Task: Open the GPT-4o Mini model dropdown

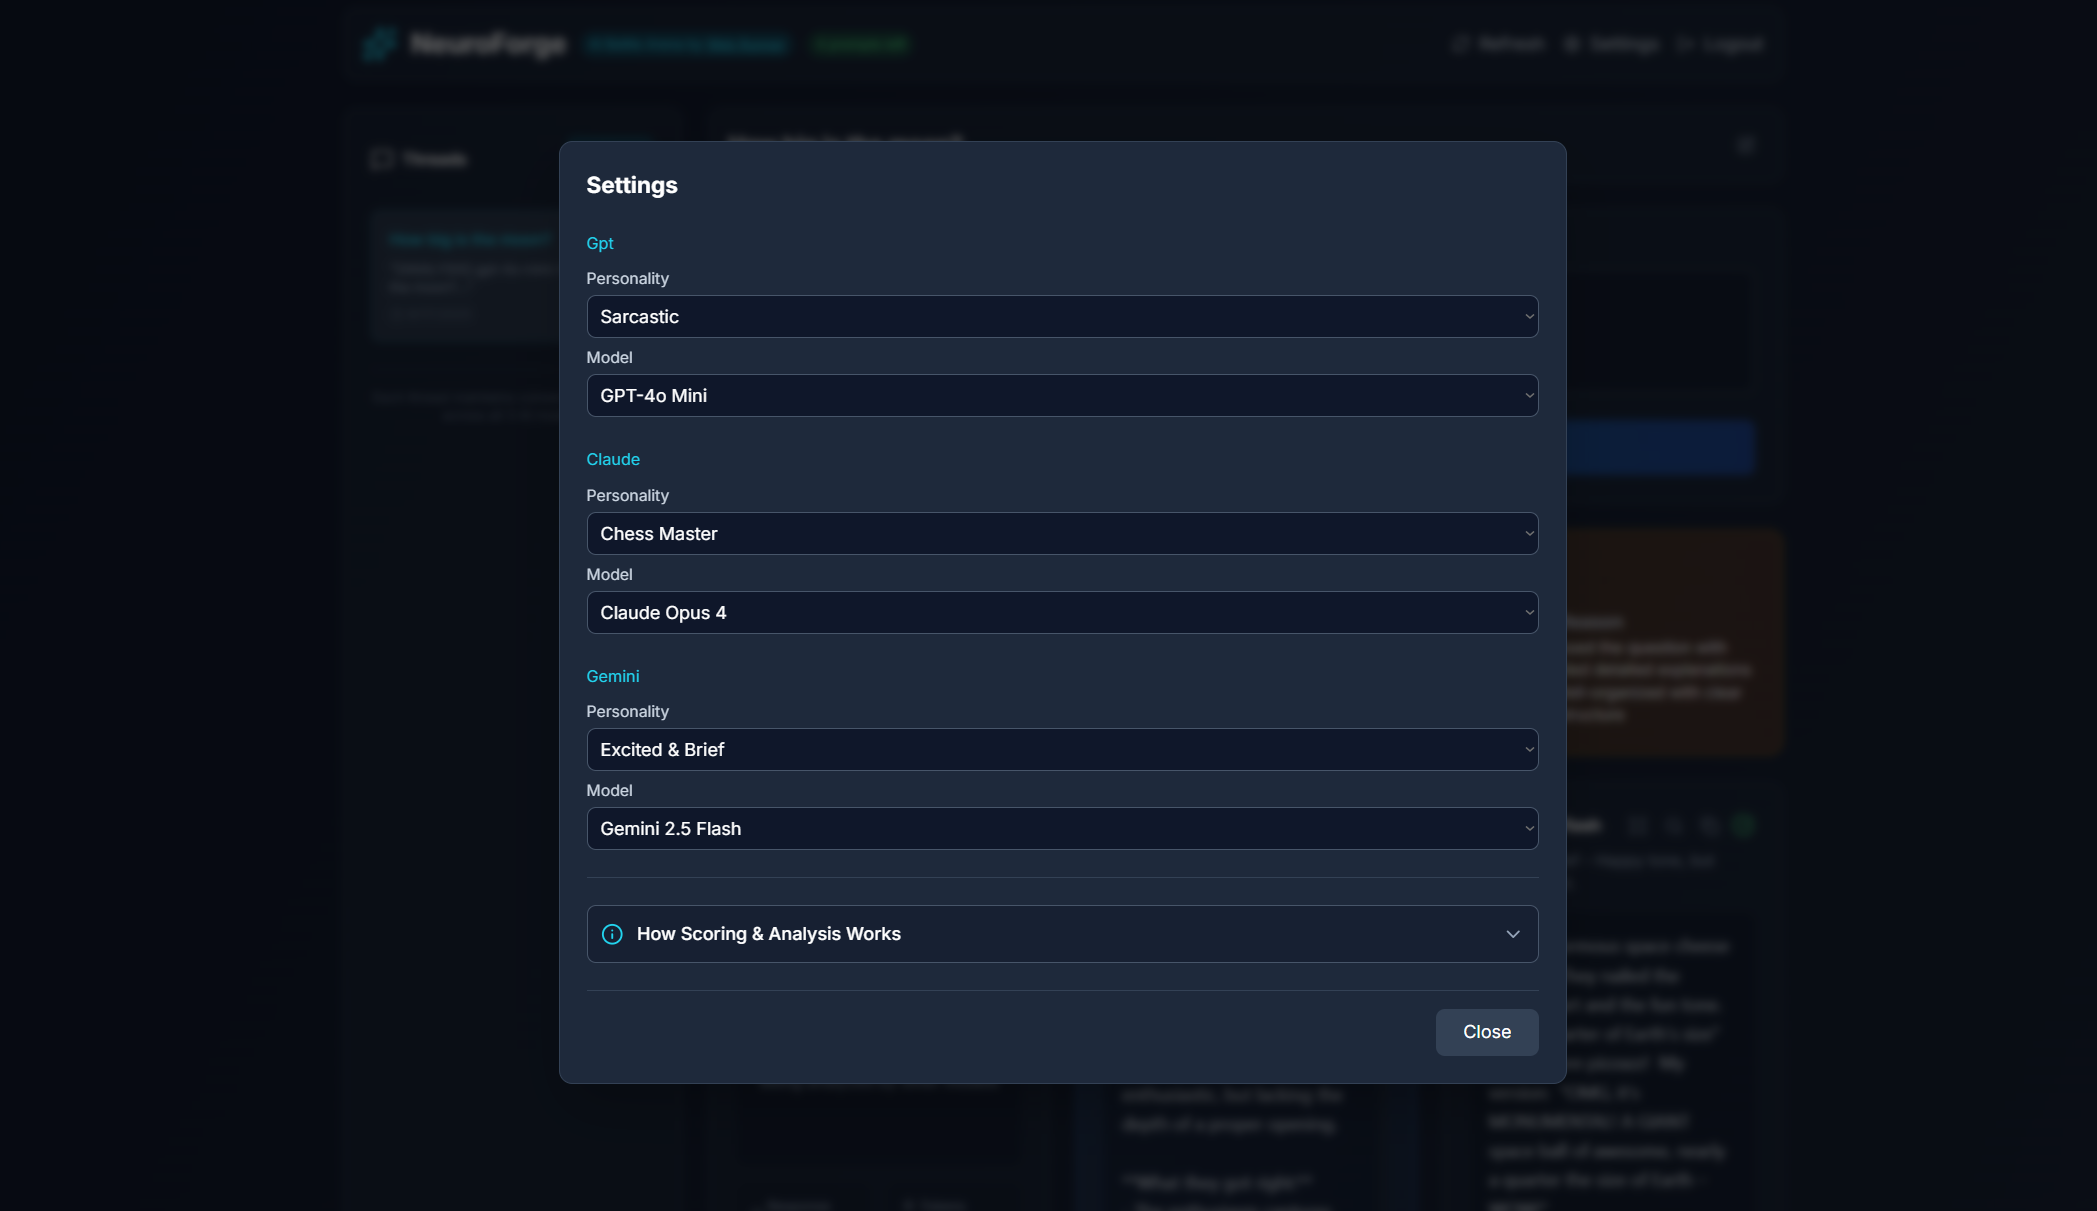Action: pyautogui.click(x=1061, y=396)
